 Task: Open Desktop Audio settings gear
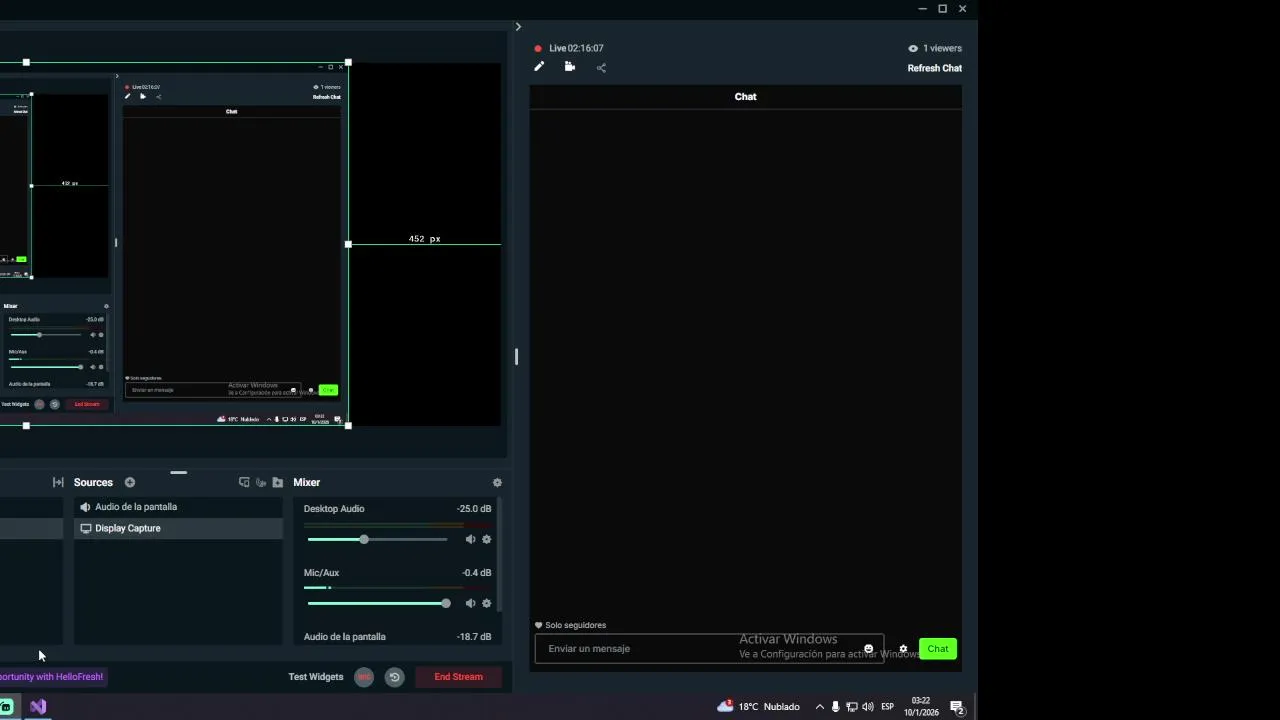(487, 539)
